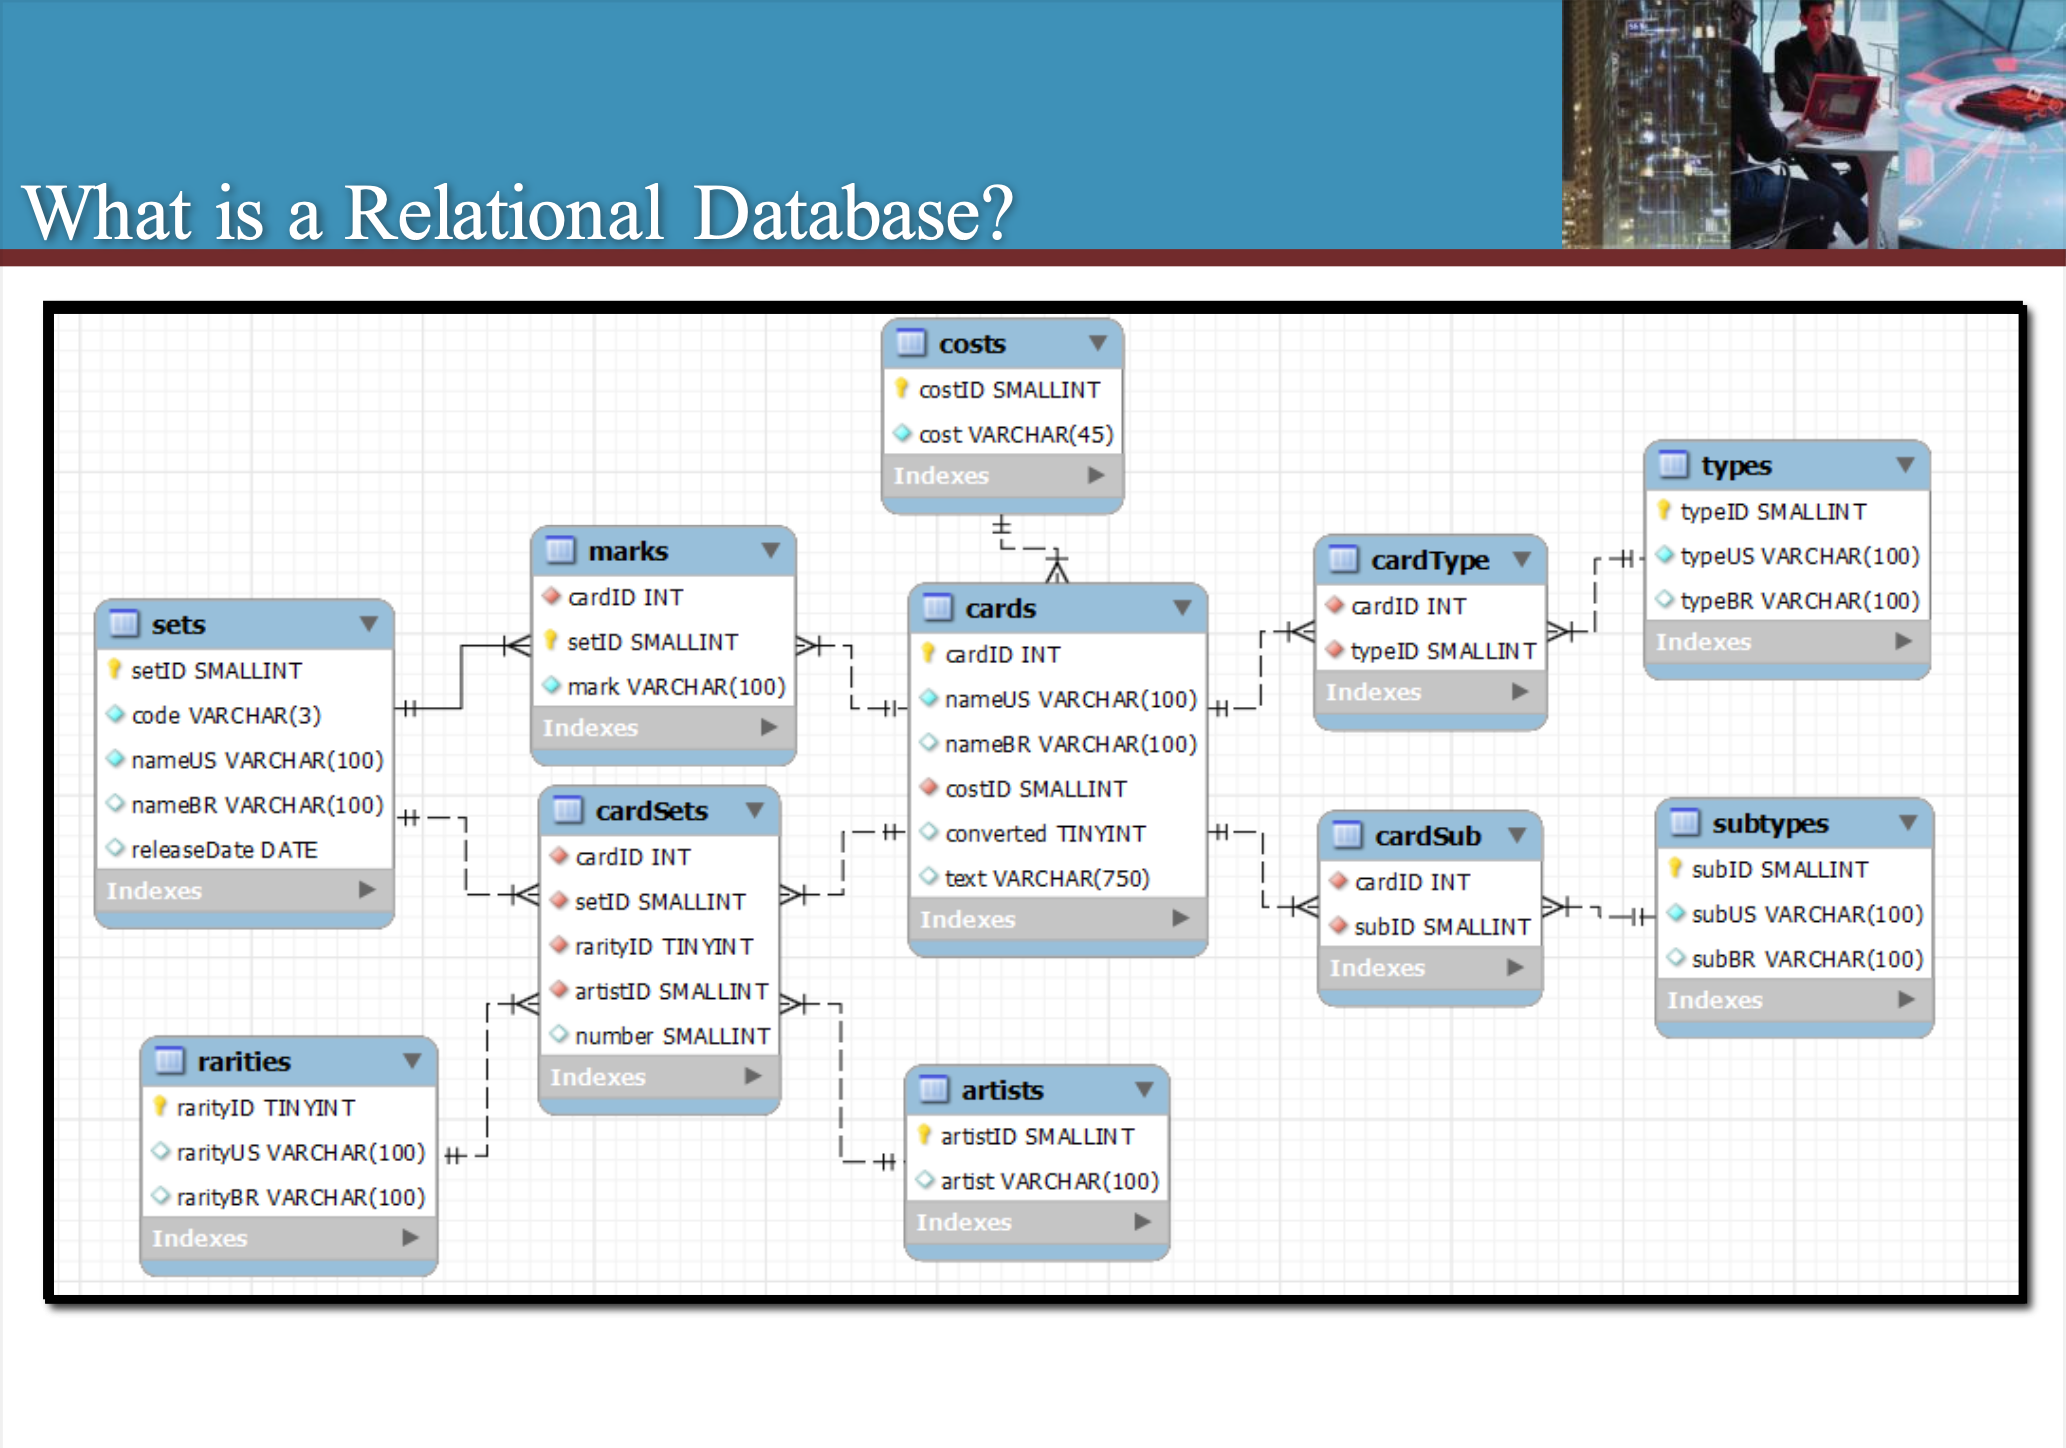Click the table icon on the subtypes table
The image size is (2066, 1448).
1686,823
